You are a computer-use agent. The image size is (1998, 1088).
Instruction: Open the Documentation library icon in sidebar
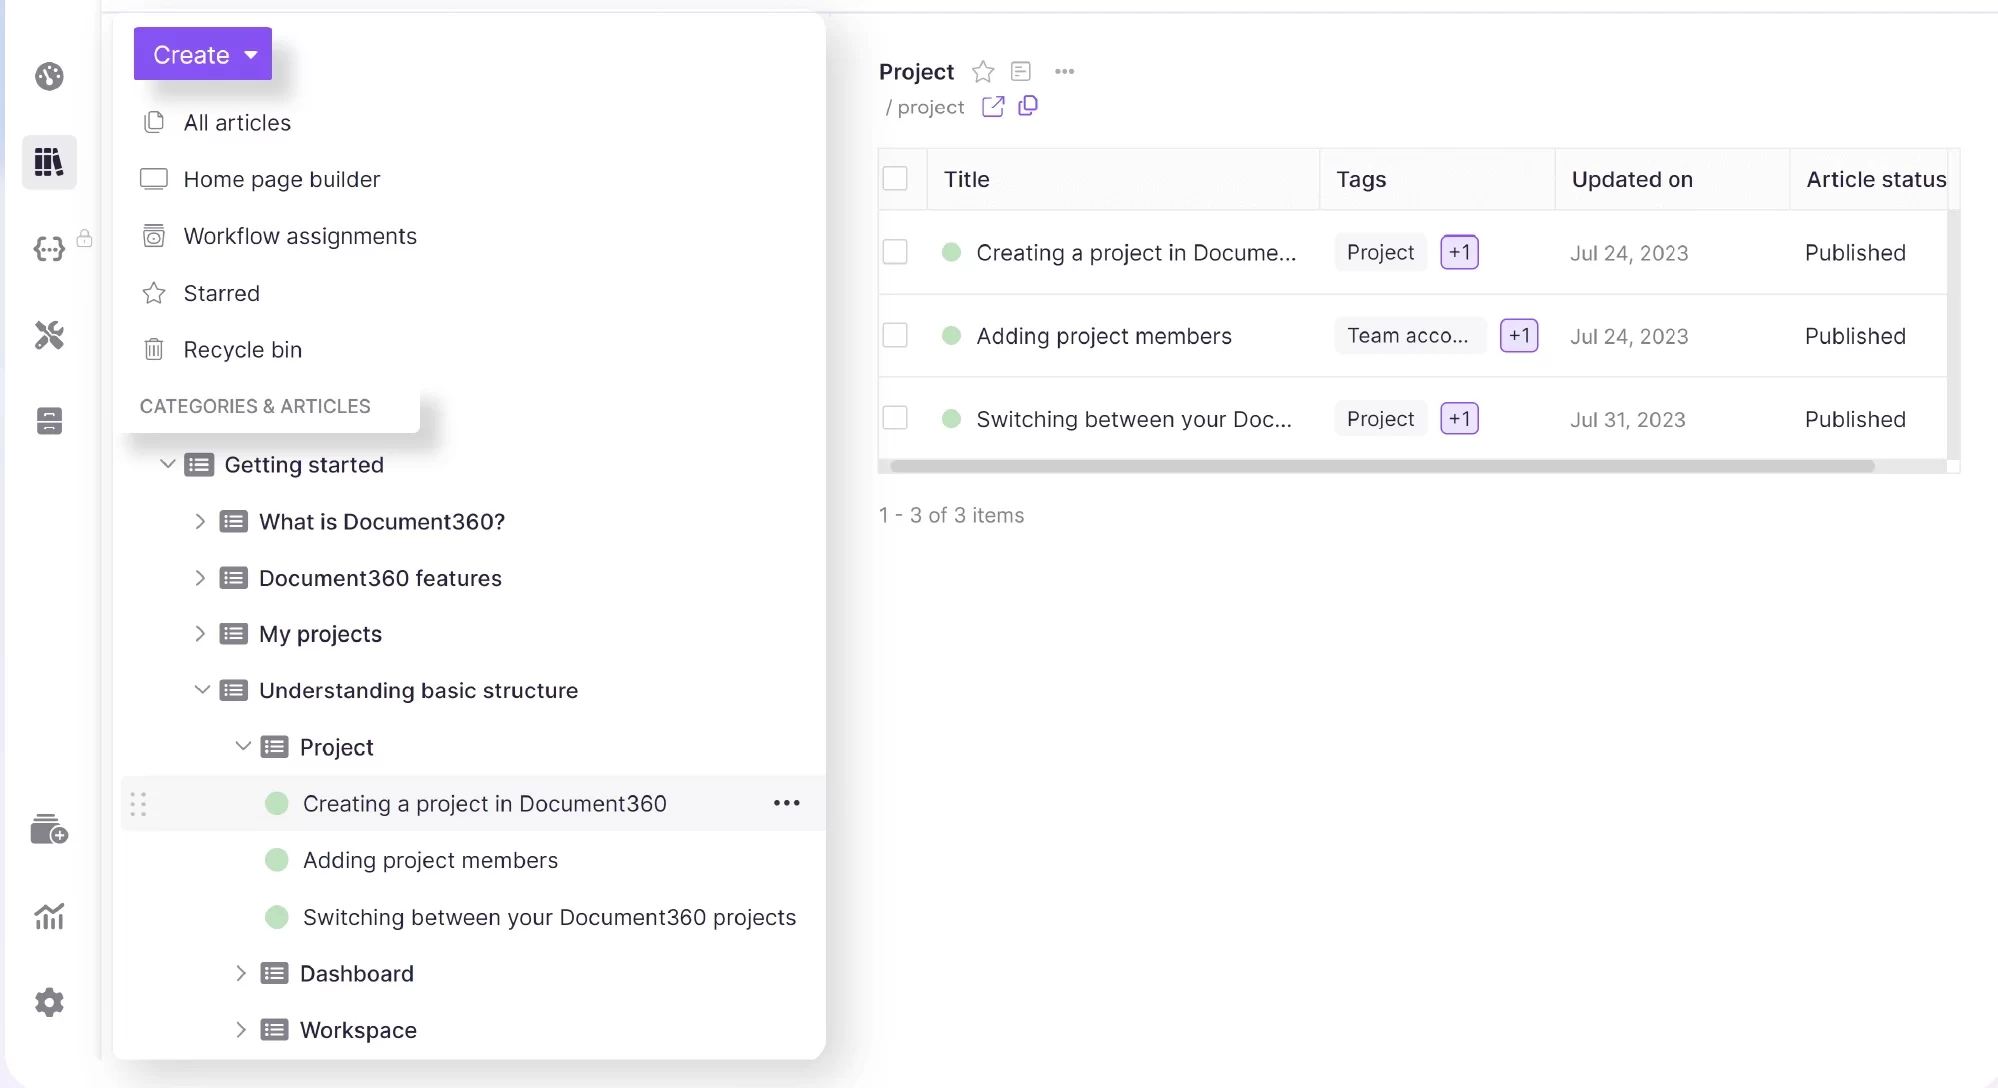click(49, 161)
